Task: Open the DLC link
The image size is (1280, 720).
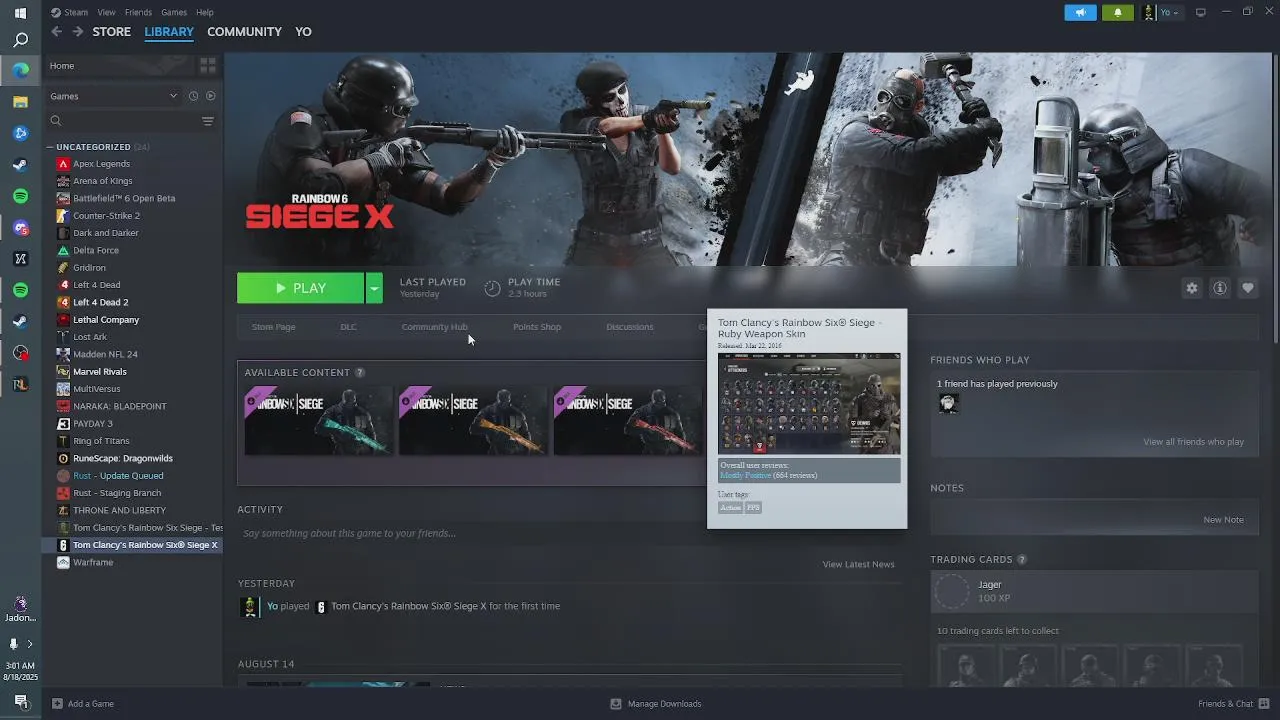Action: (348, 327)
